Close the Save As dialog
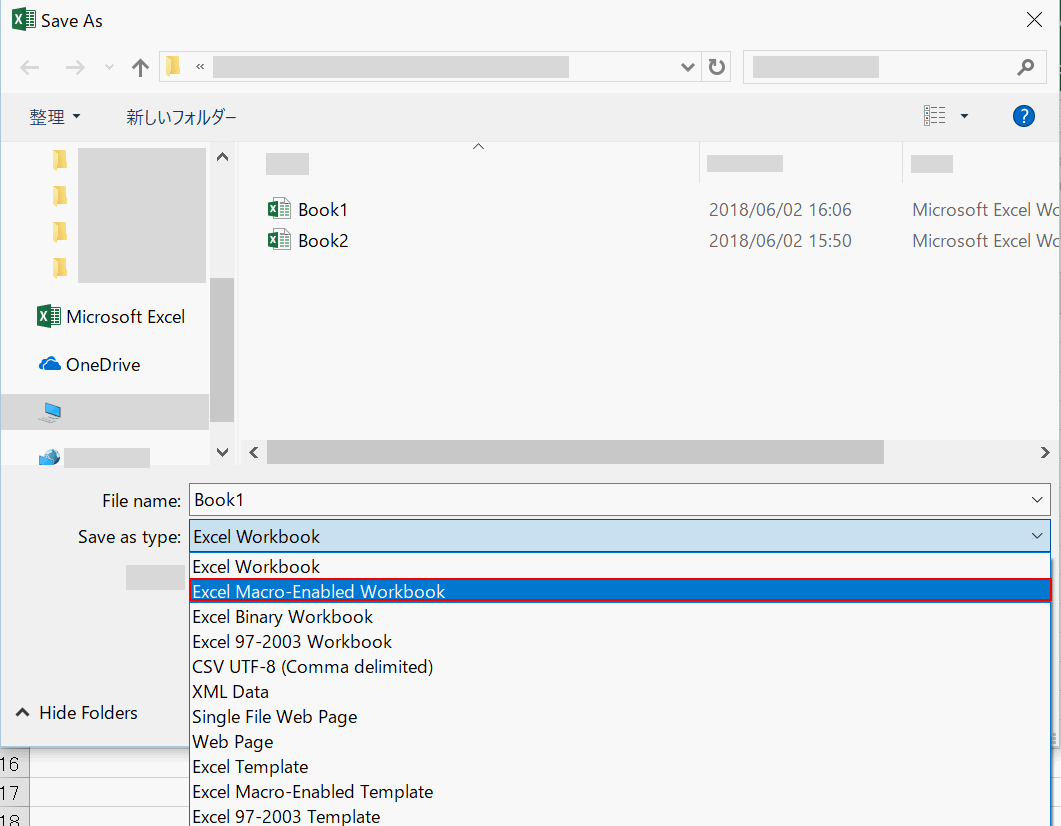Screen dimensions: 1061x826 (x=1034, y=20)
